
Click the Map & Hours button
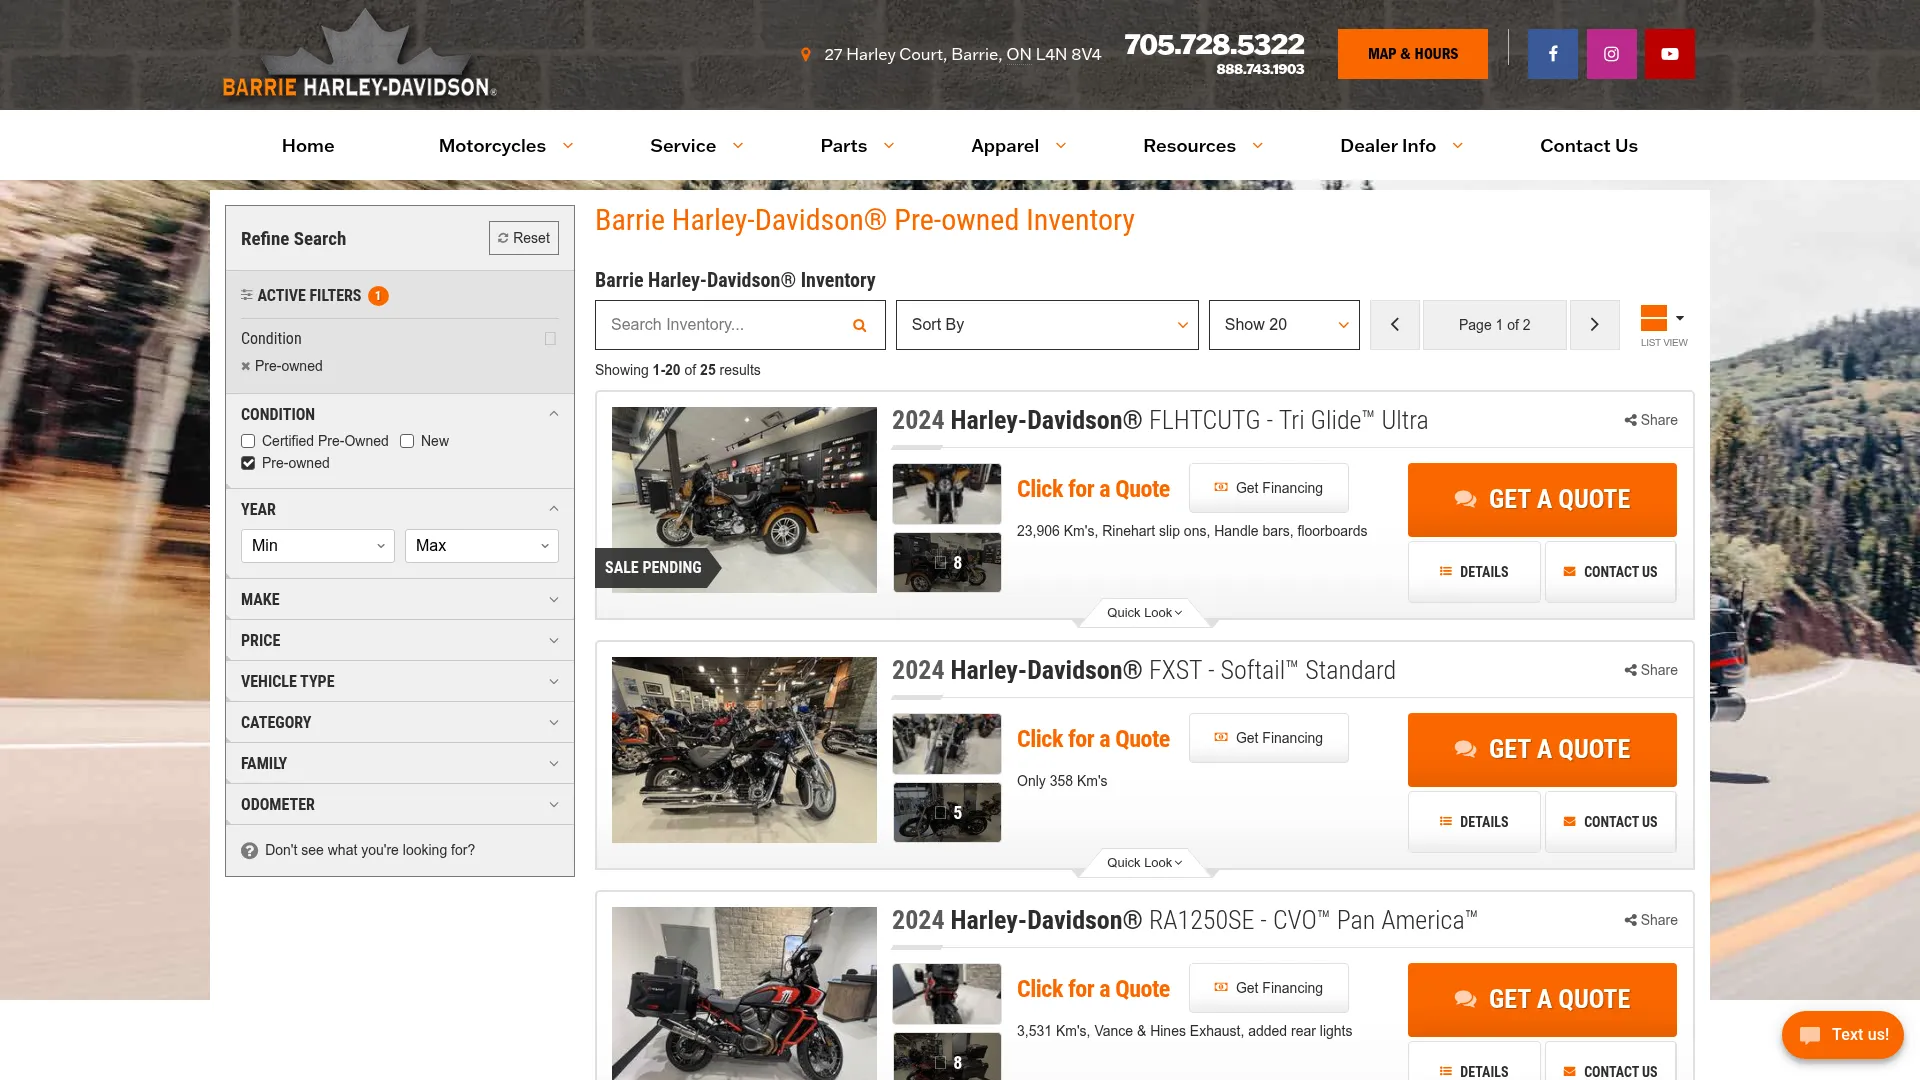1412,54
